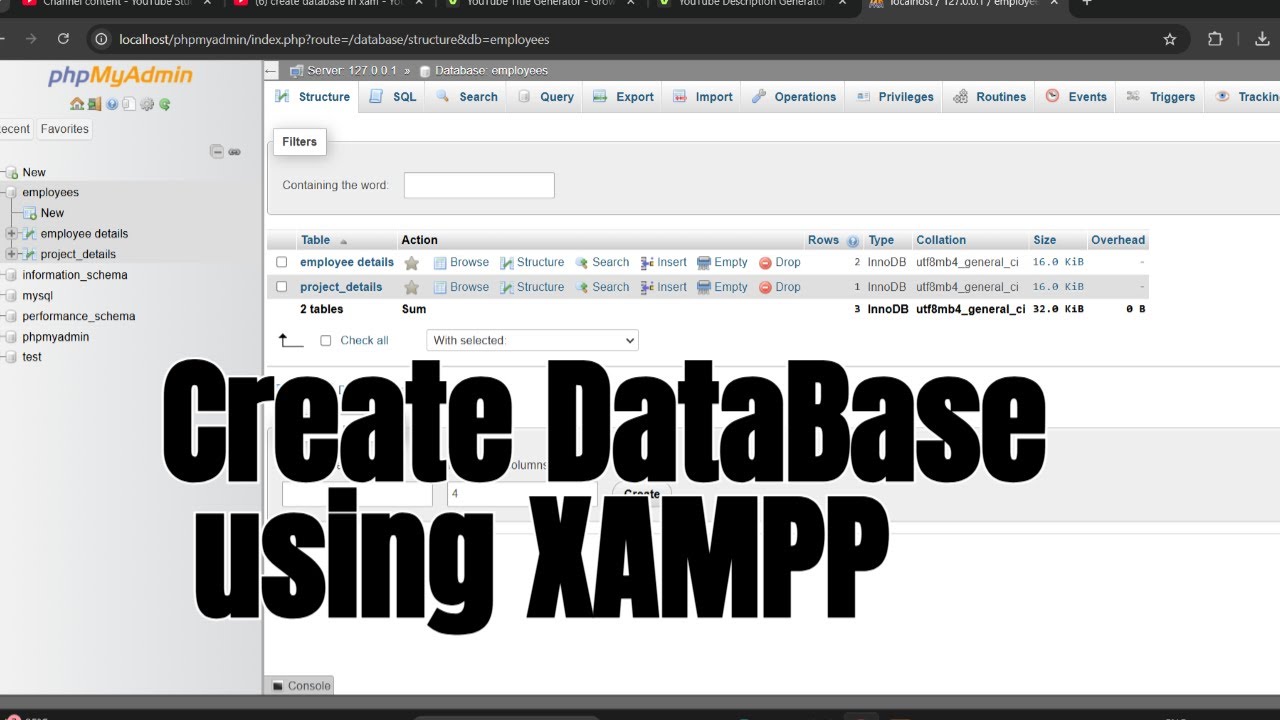
Task: Switch to the SQL tab
Action: tap(392, 97)
